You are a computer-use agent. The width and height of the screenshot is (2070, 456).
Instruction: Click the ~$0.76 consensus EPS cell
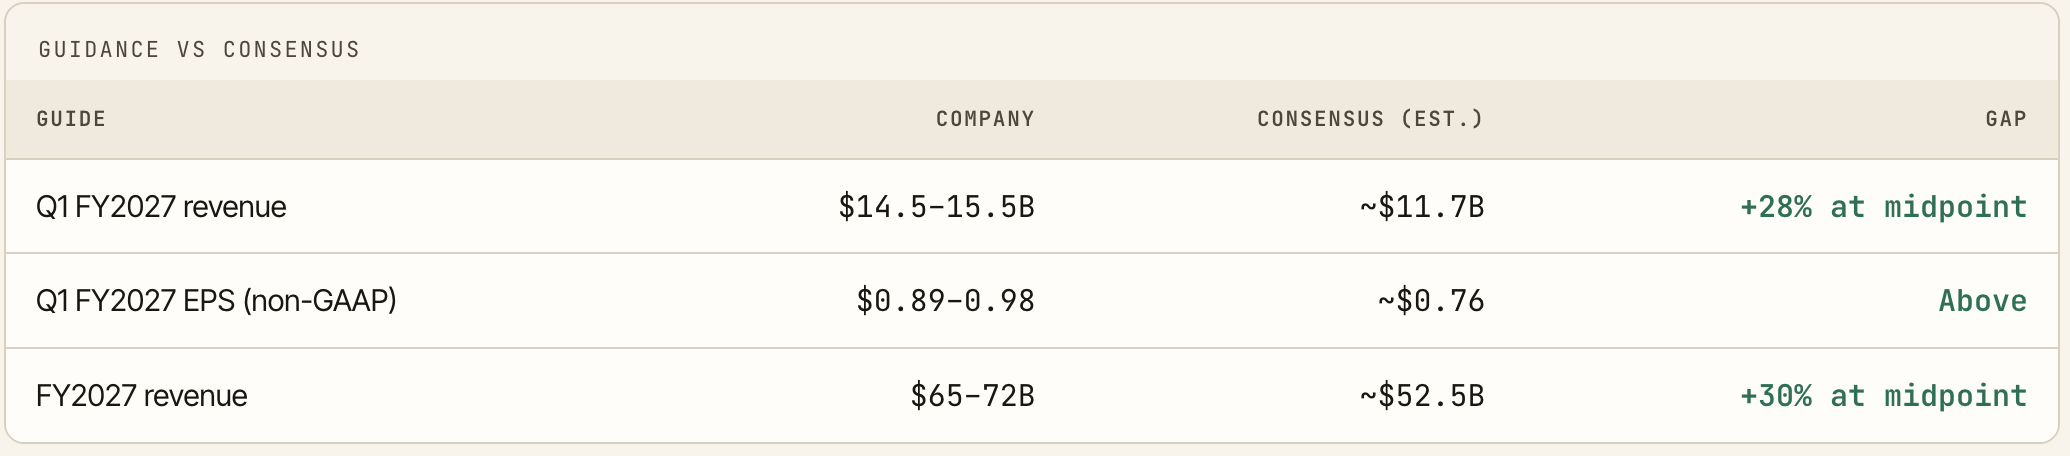[1431, 301]
